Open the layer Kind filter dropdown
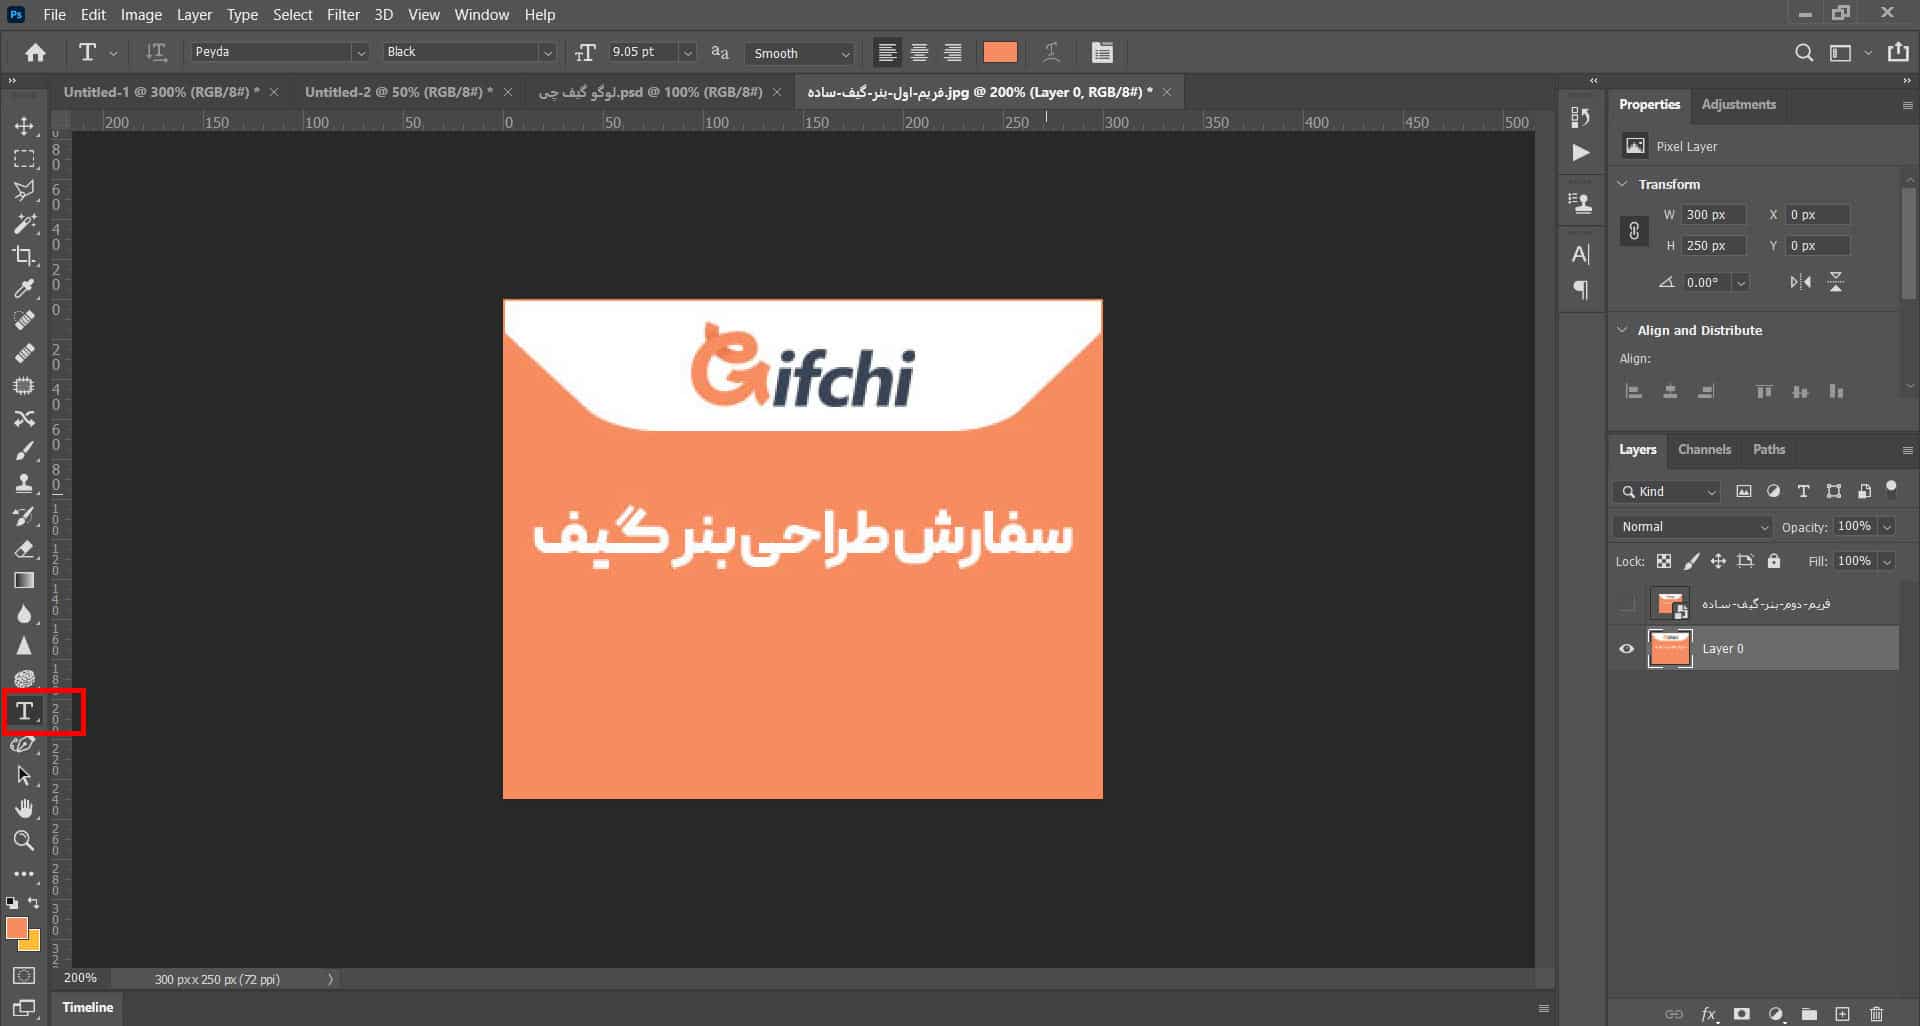1920x1026 pixels. click(x=1666, y=491)
